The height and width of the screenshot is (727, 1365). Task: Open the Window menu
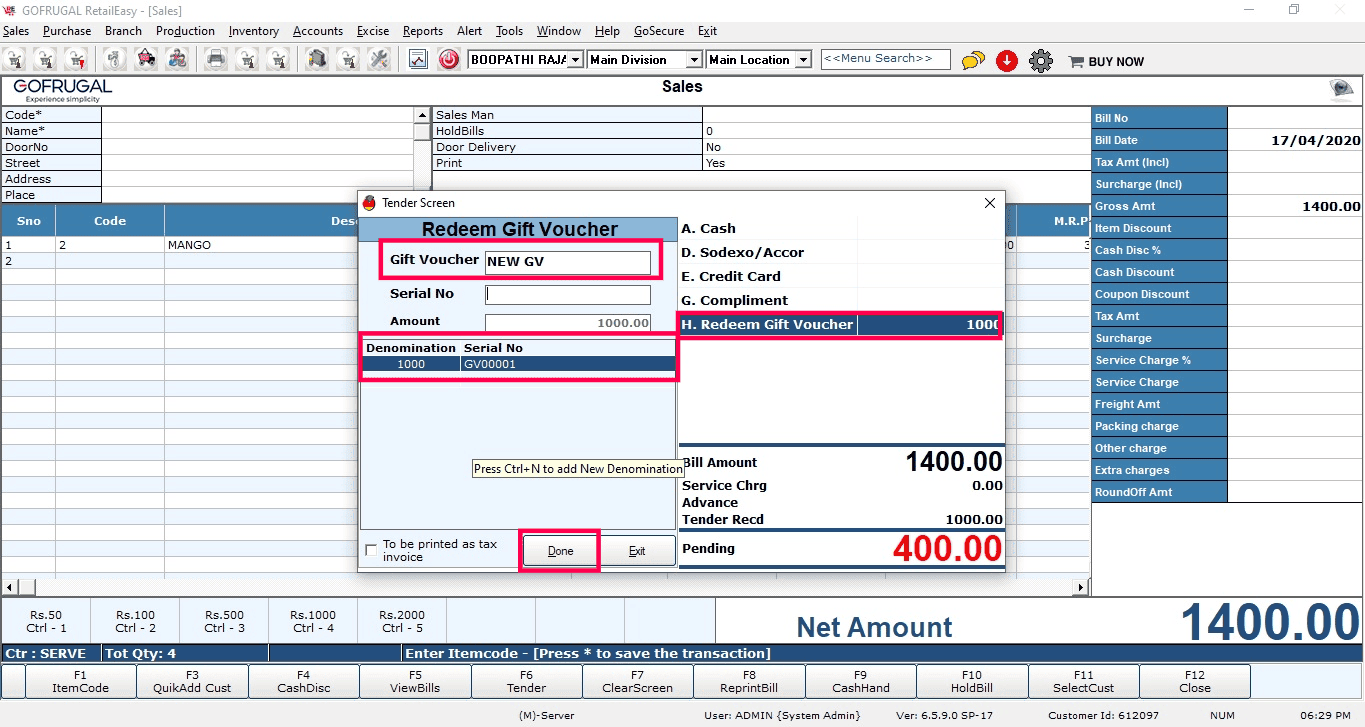(559, 31)
